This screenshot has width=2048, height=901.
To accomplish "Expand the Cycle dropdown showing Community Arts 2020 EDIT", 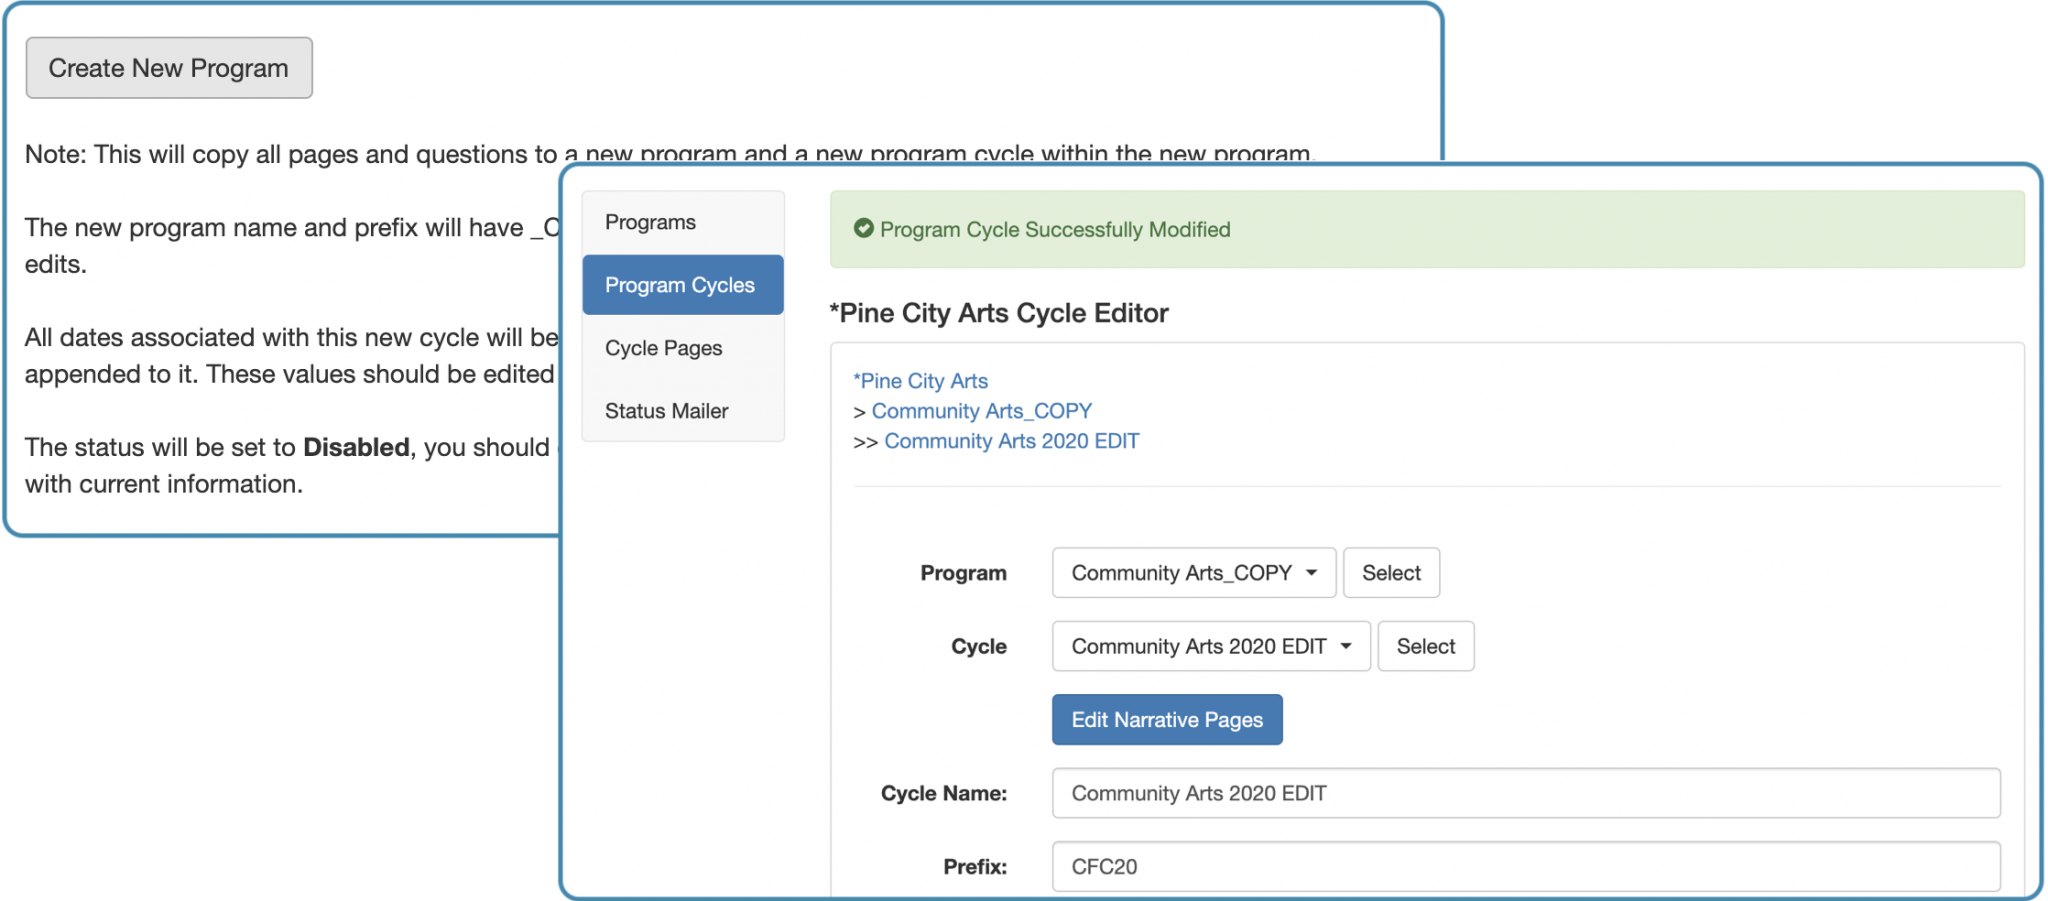I will pos(1210,646).
